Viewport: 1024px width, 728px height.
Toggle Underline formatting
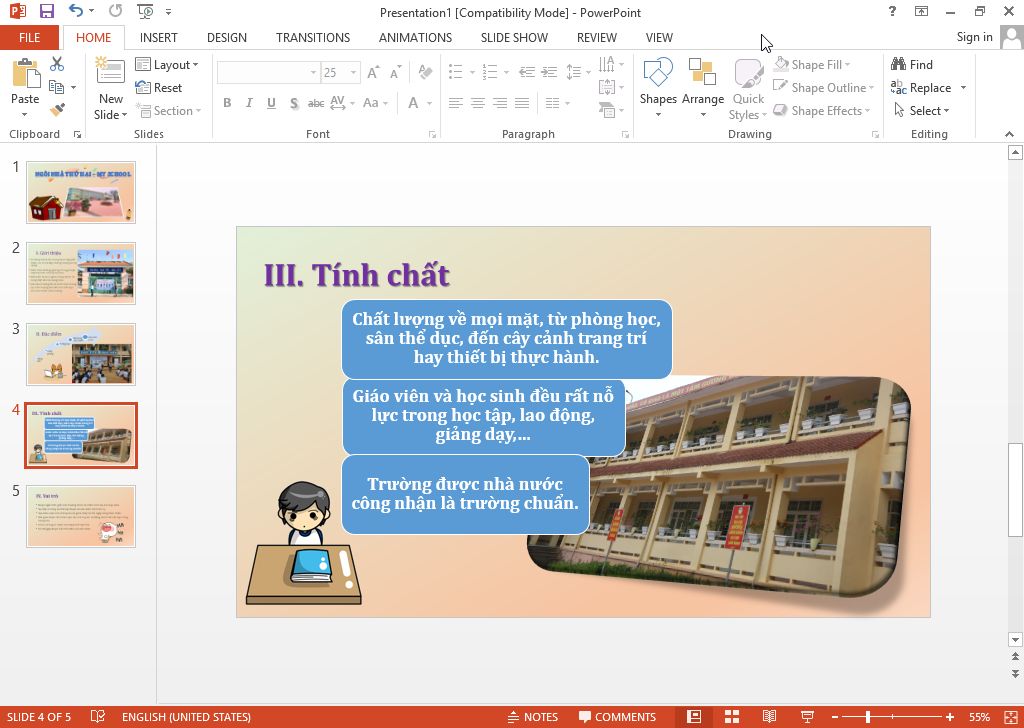point(271,103)
